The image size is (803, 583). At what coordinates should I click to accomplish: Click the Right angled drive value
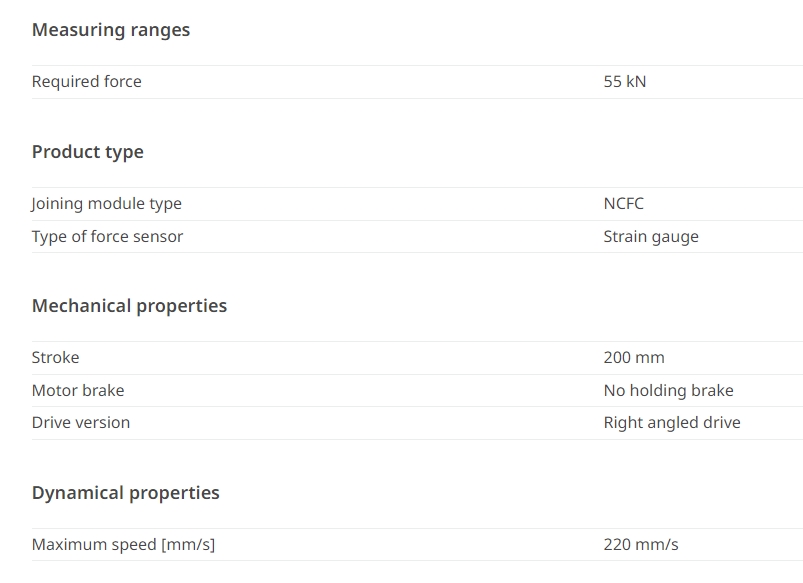pyautogui.click(x=672, y=423)
